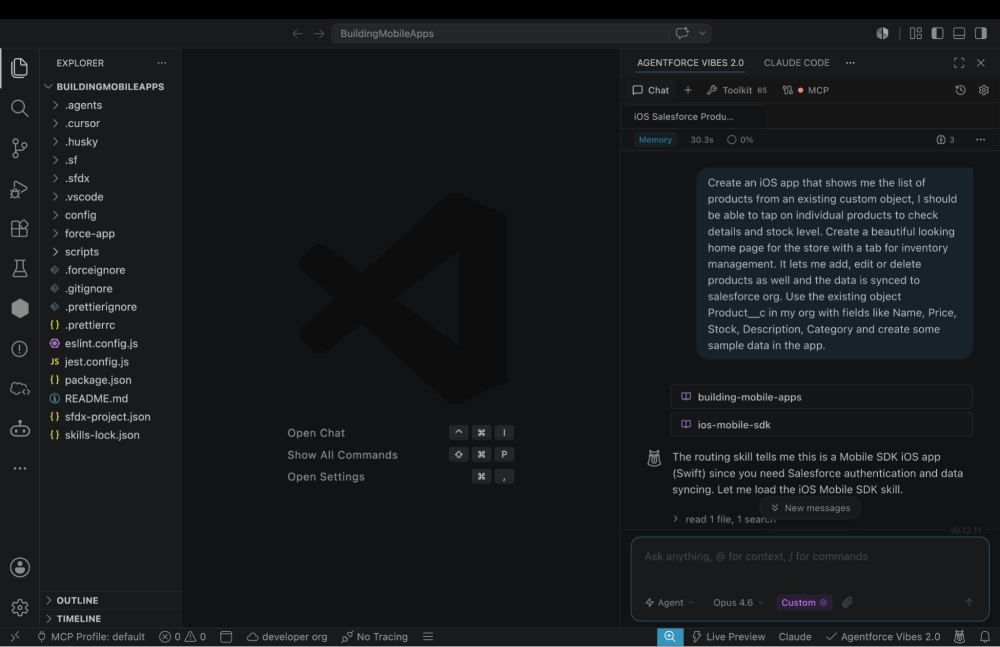Toggle secondary side bar visibility

[980, 33]
